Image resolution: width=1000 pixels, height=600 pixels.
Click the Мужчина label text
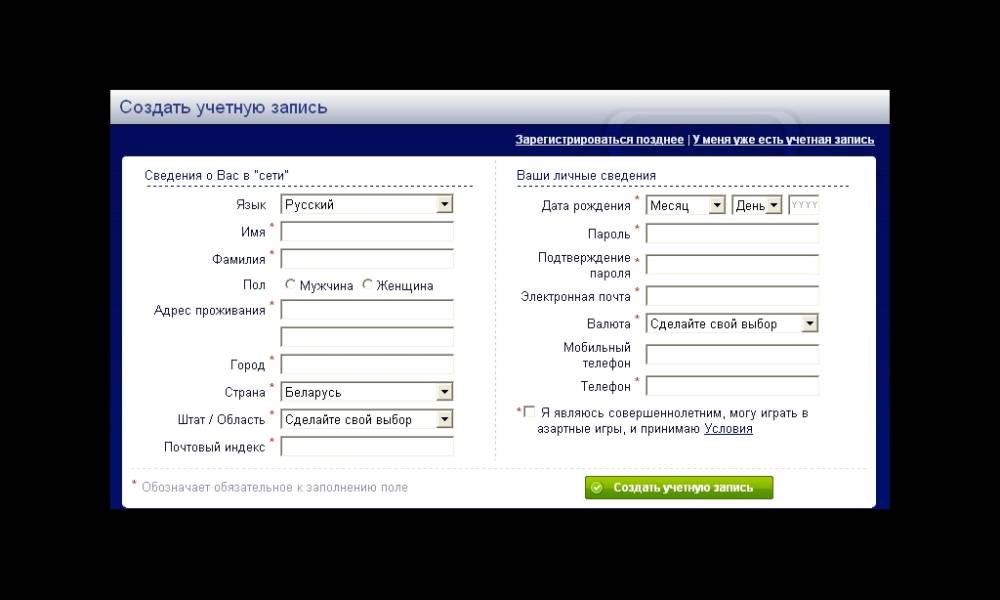pos(326,286)
